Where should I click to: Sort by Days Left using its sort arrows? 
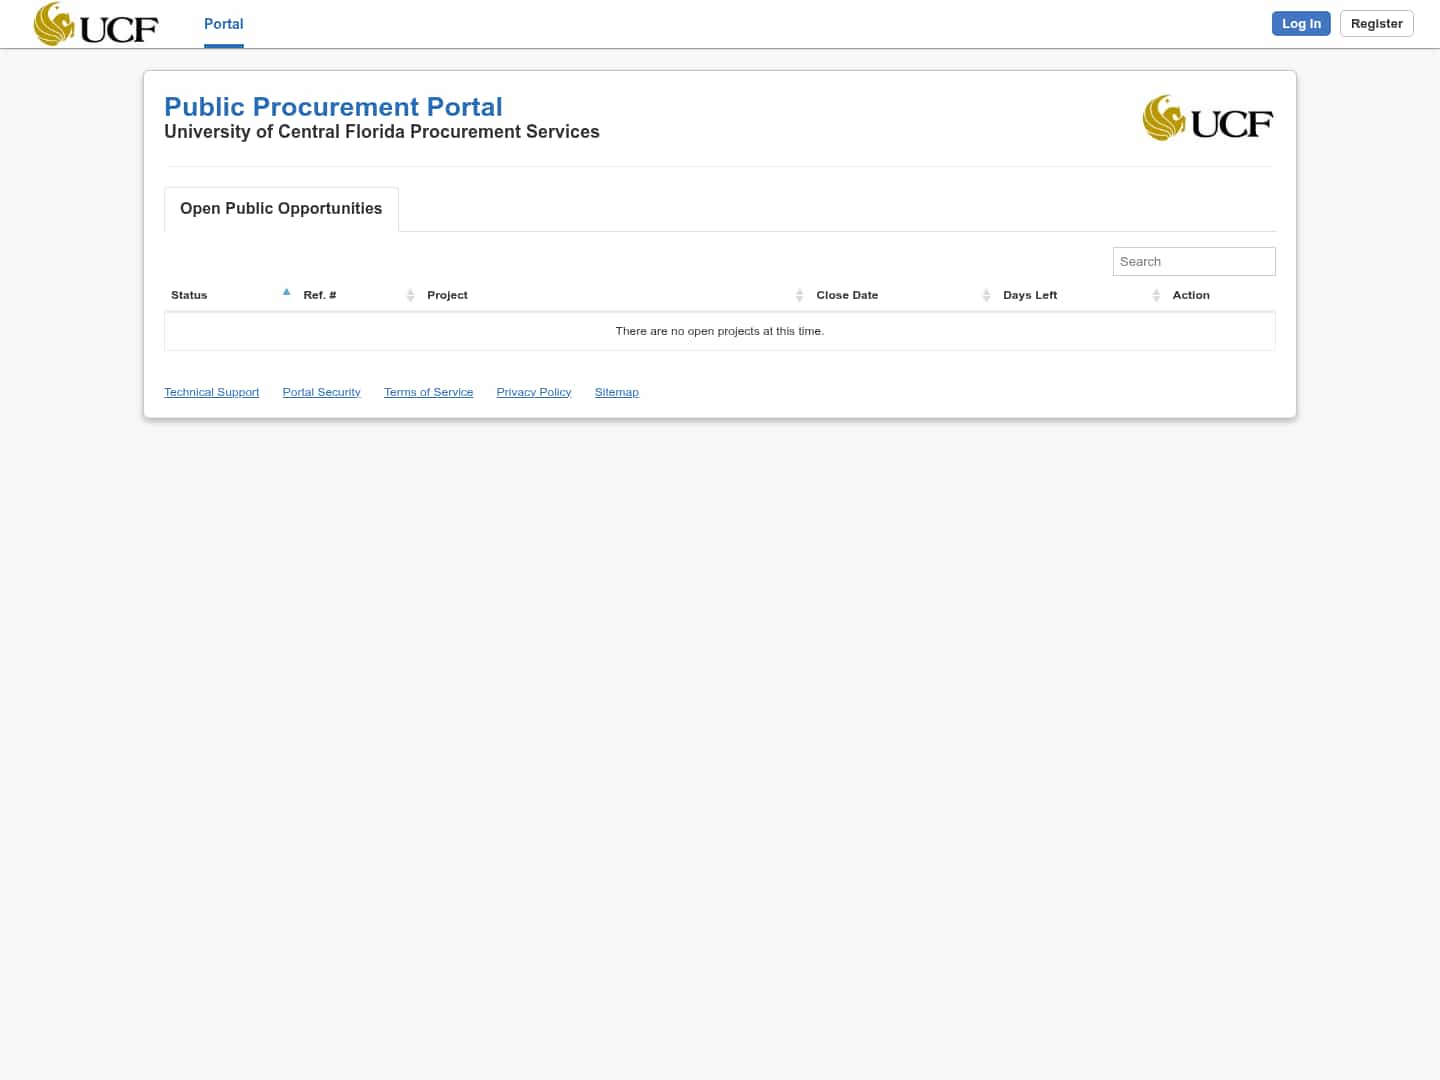(x=1156, y=295)
